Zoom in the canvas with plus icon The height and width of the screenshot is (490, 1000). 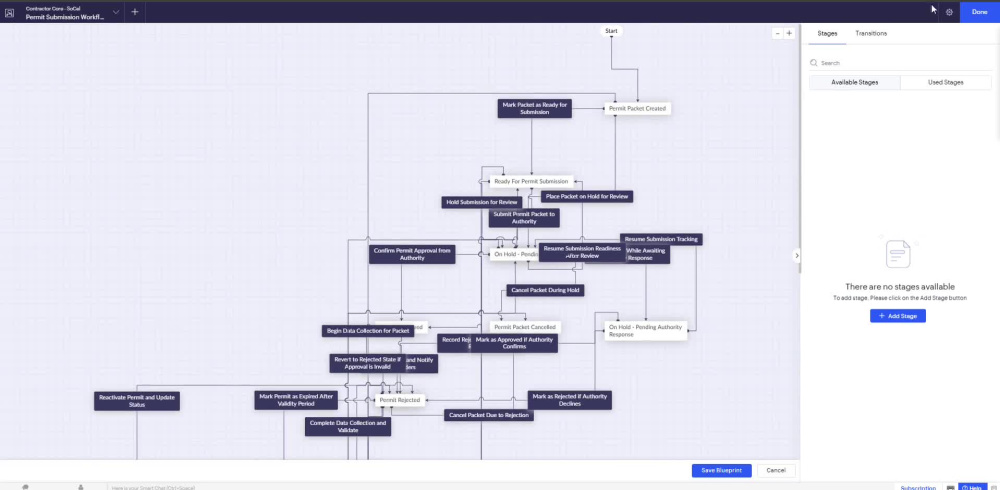pos(789,33)
